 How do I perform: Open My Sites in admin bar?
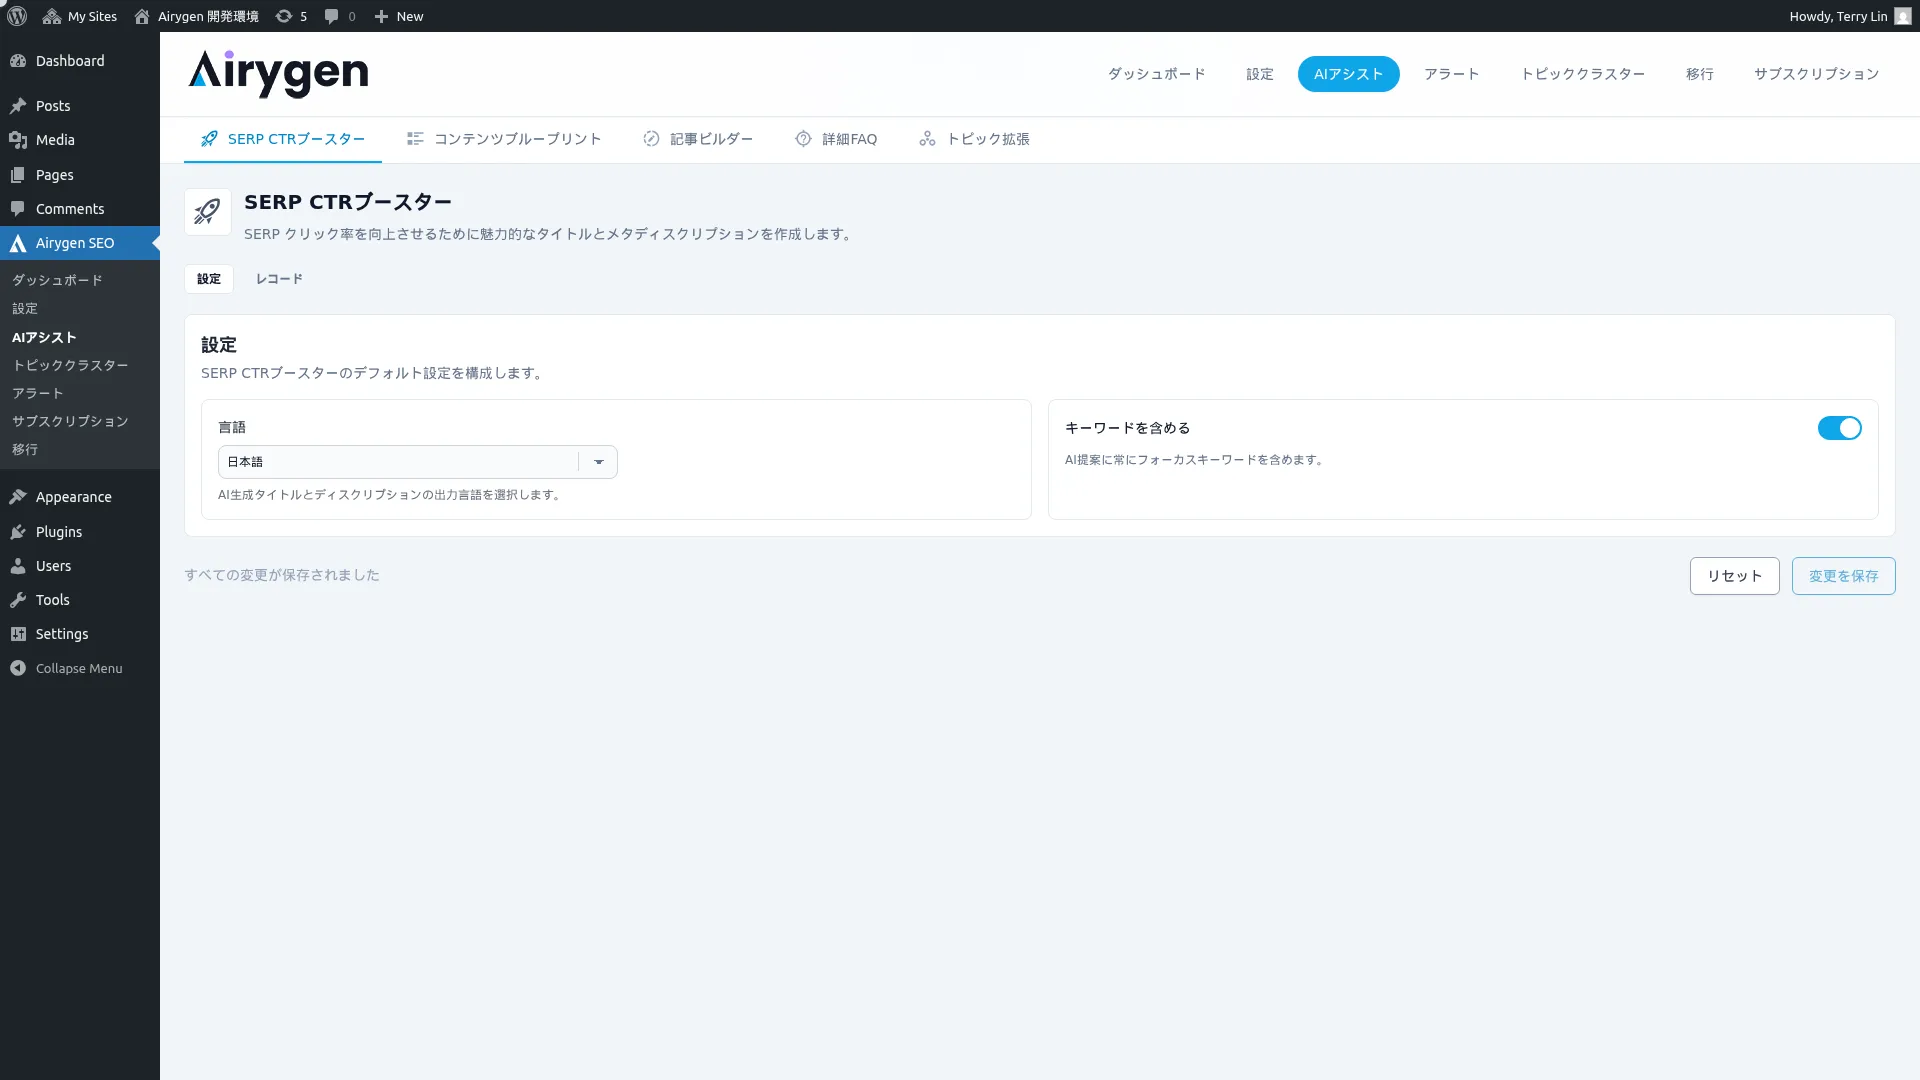pyautogui.click(x=80, y=16)
